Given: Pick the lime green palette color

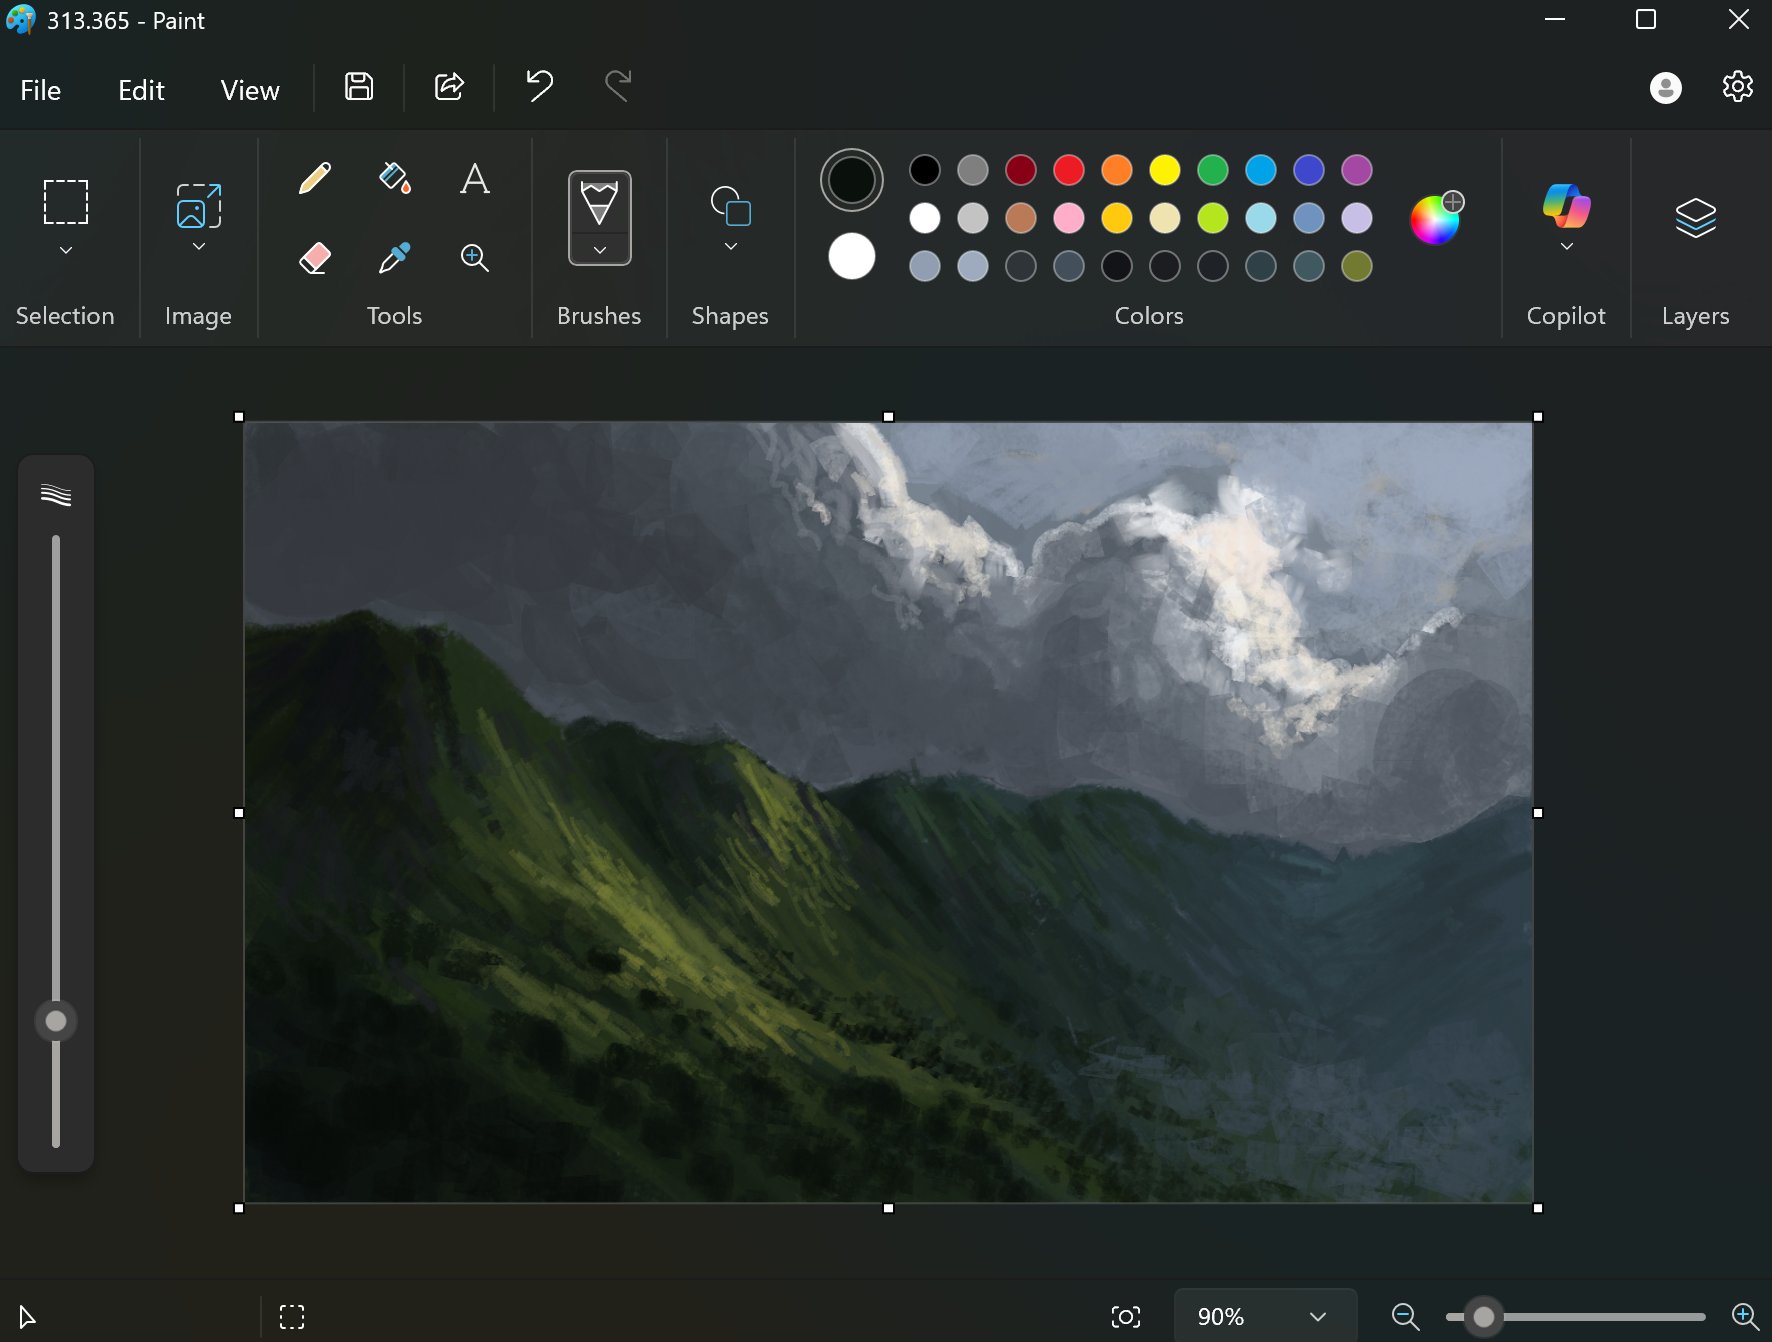Looking at the screenshot, I should click(x=1213, y=218).
